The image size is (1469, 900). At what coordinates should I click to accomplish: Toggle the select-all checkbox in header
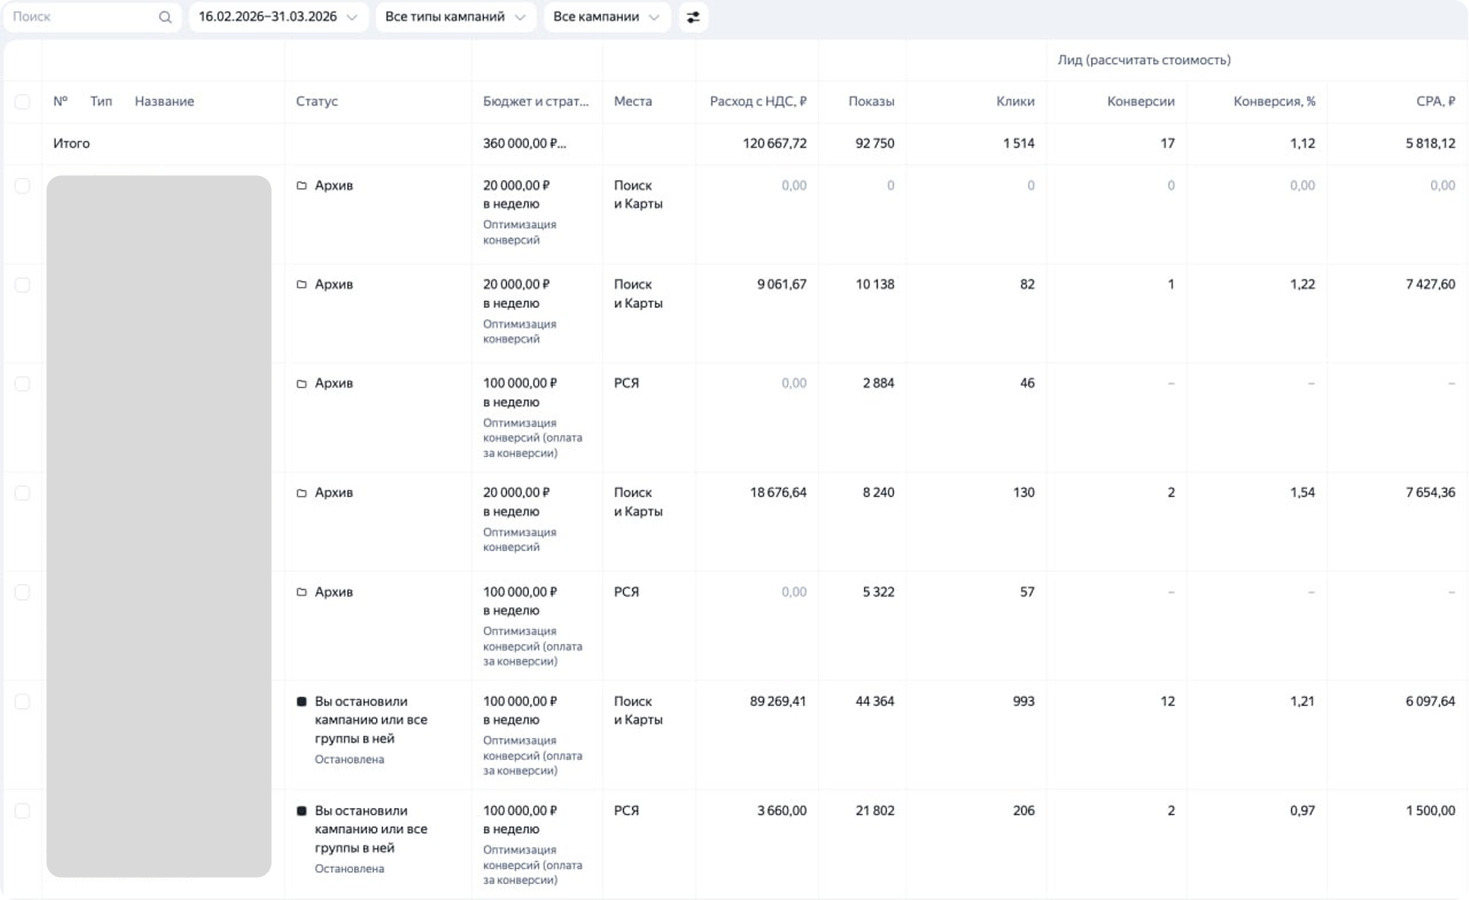pyautogui.click(x=22, y=102)
